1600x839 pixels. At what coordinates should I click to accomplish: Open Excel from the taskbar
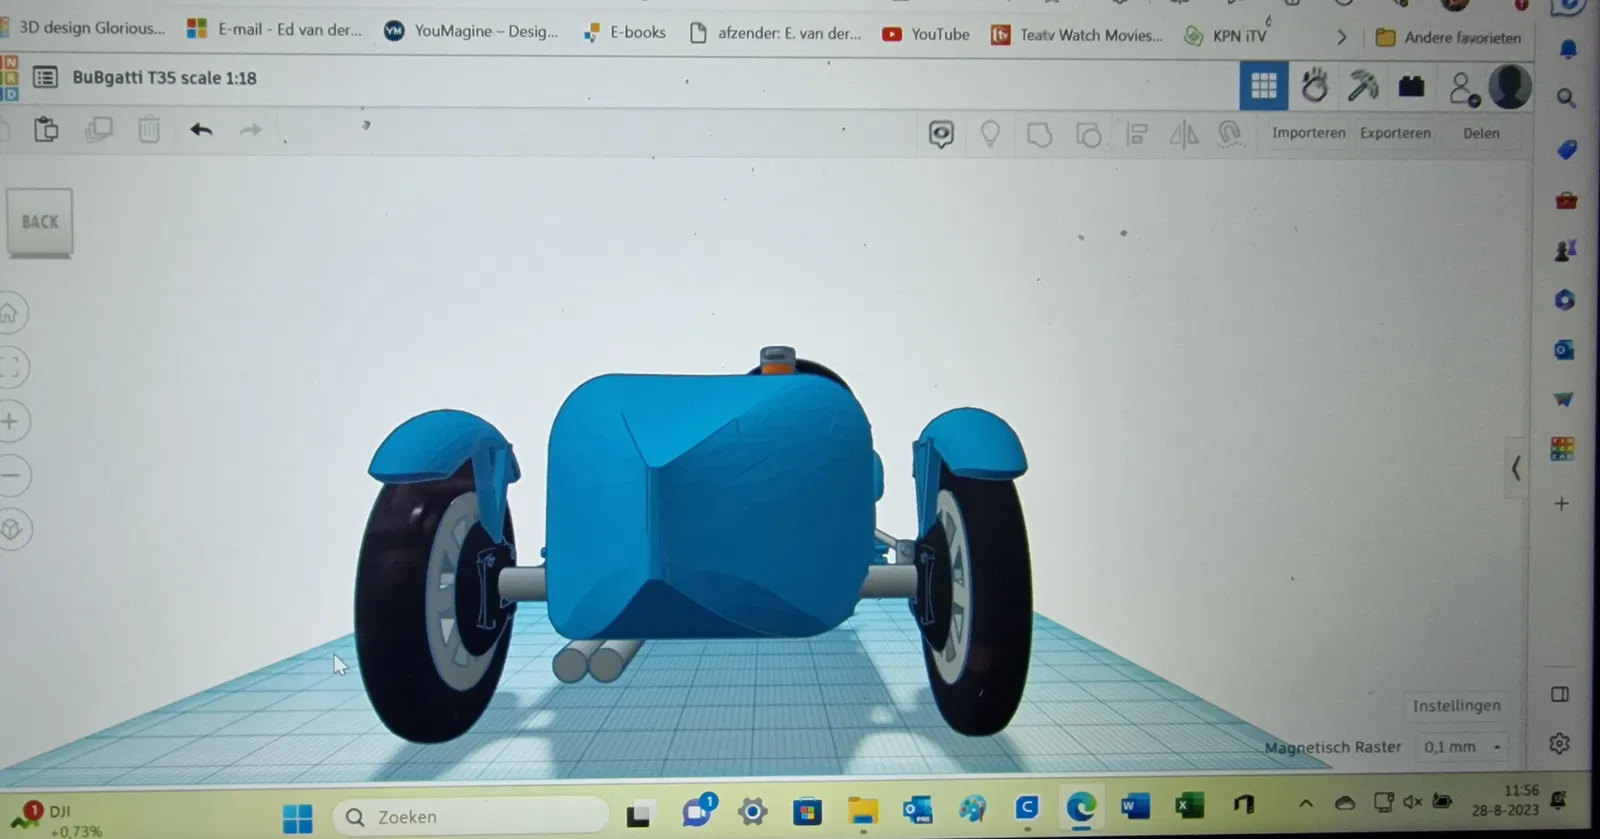pyautogui.click(x=1189, y=805)
